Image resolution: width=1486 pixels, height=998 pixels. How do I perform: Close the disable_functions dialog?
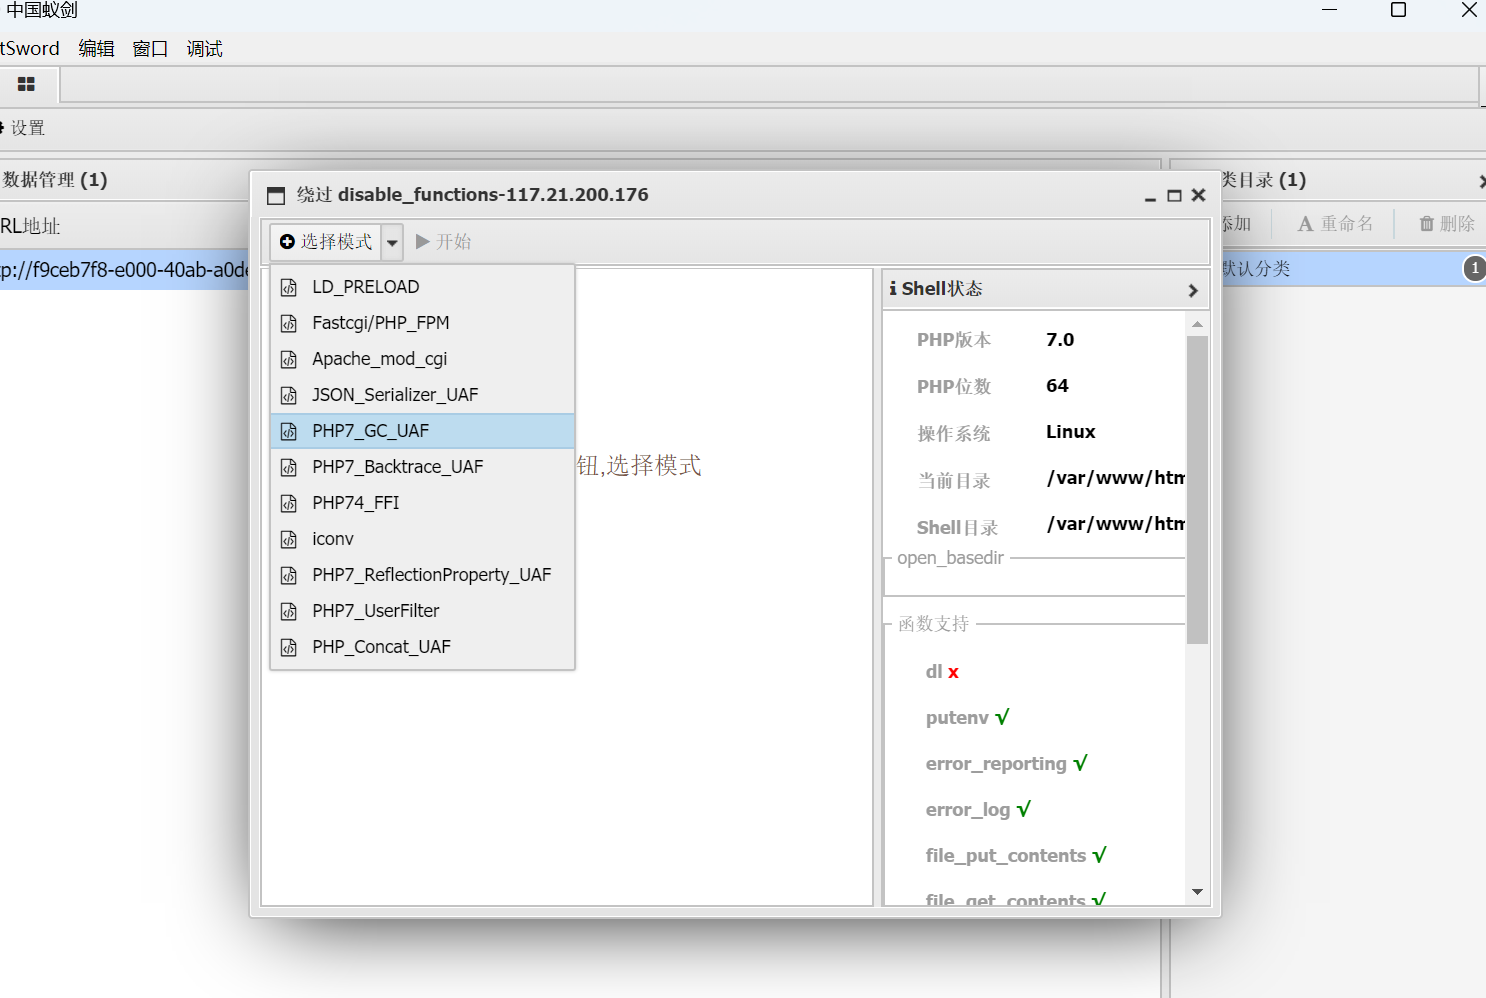1198,196
